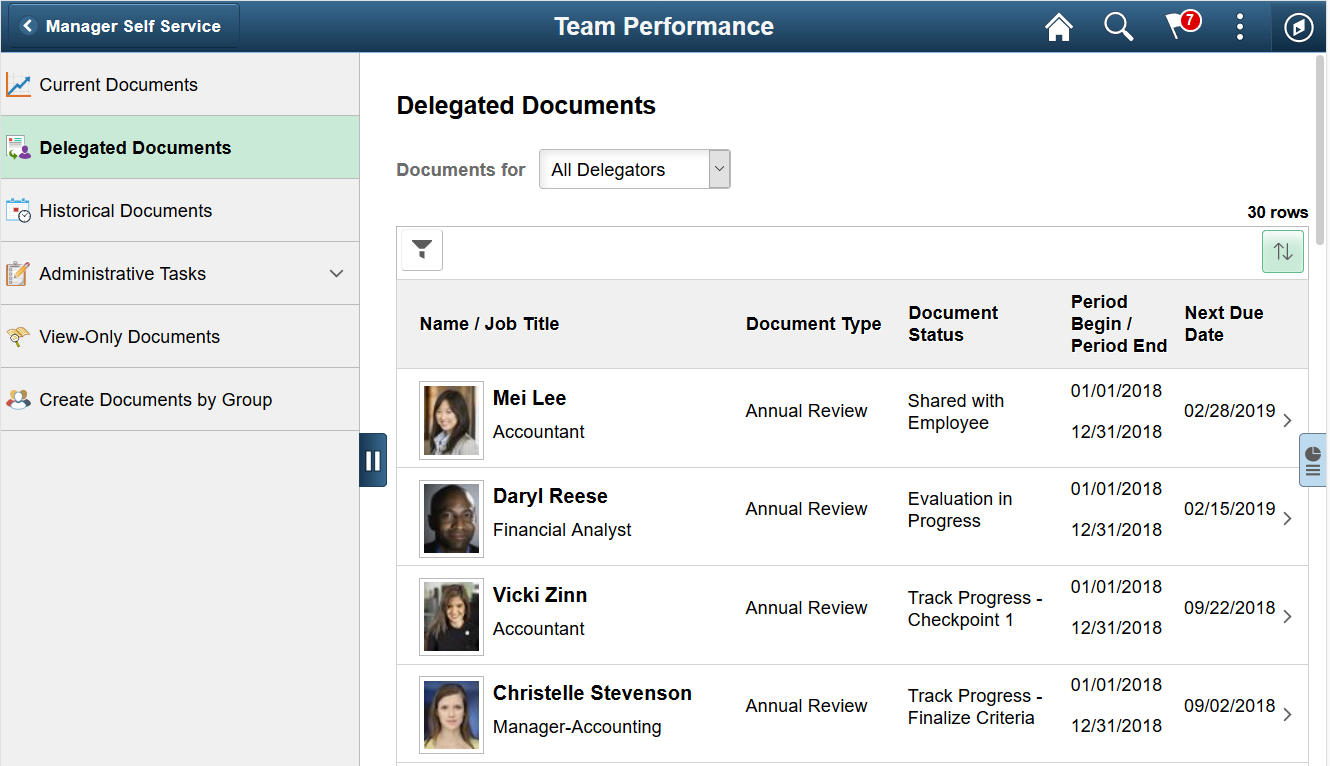The width and height of the screenshot is (1330, 766).
Task: Click Period Begin / Period End header
Action: click(1119, 324)
